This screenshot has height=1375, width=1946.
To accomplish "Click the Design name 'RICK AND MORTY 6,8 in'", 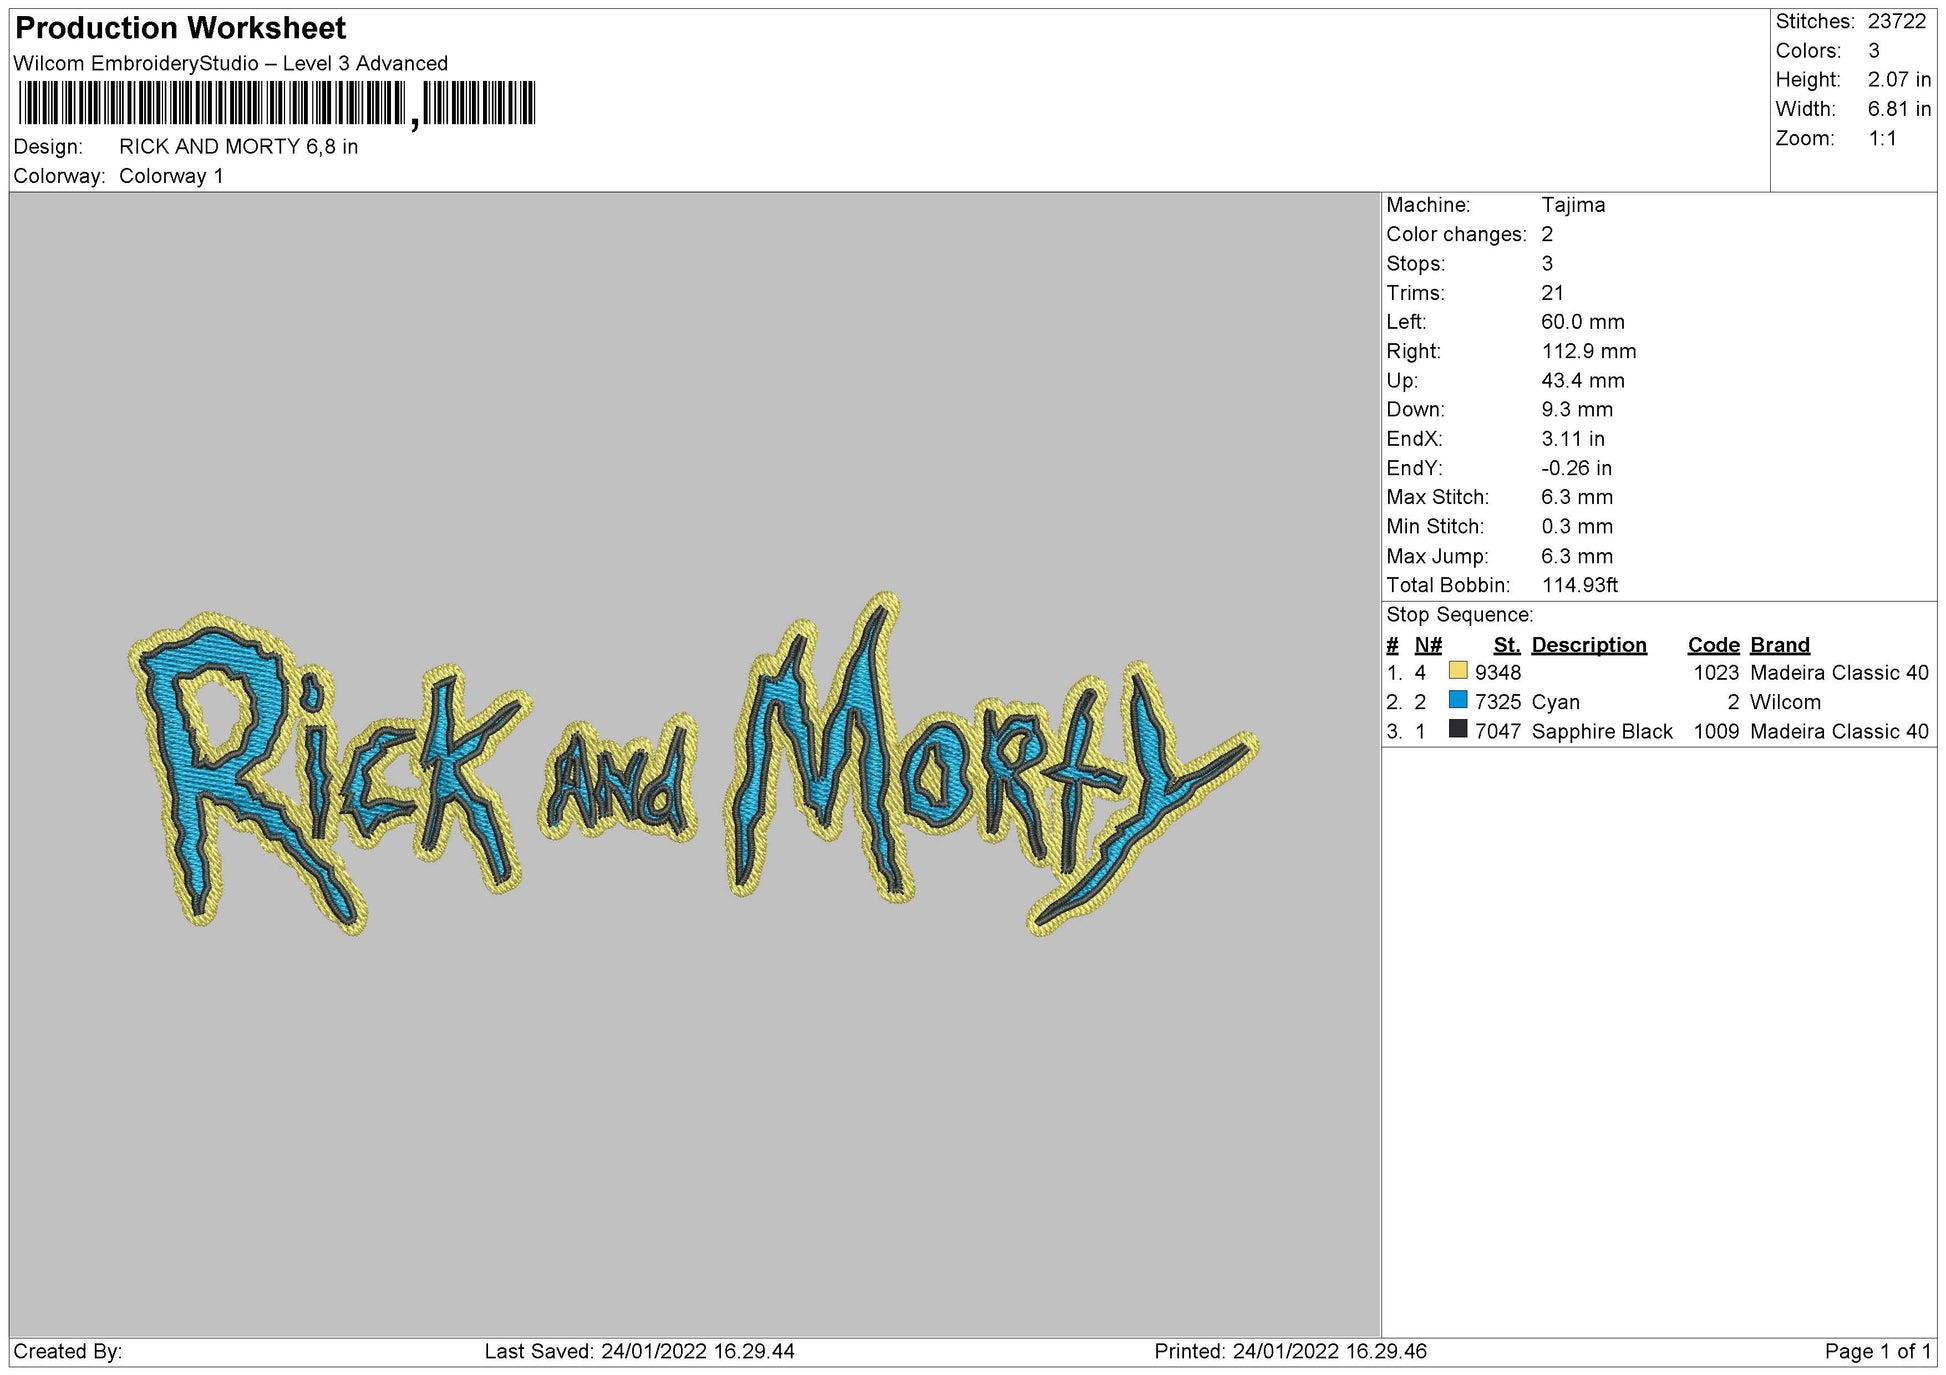I will pyautogui.click(x=238, y=147).
